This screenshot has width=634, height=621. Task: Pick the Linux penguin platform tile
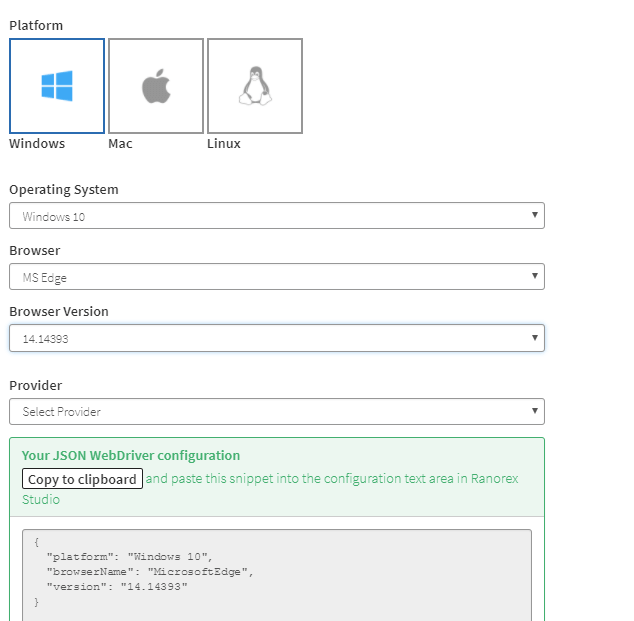pyautogui.click(x=255, y=86)
